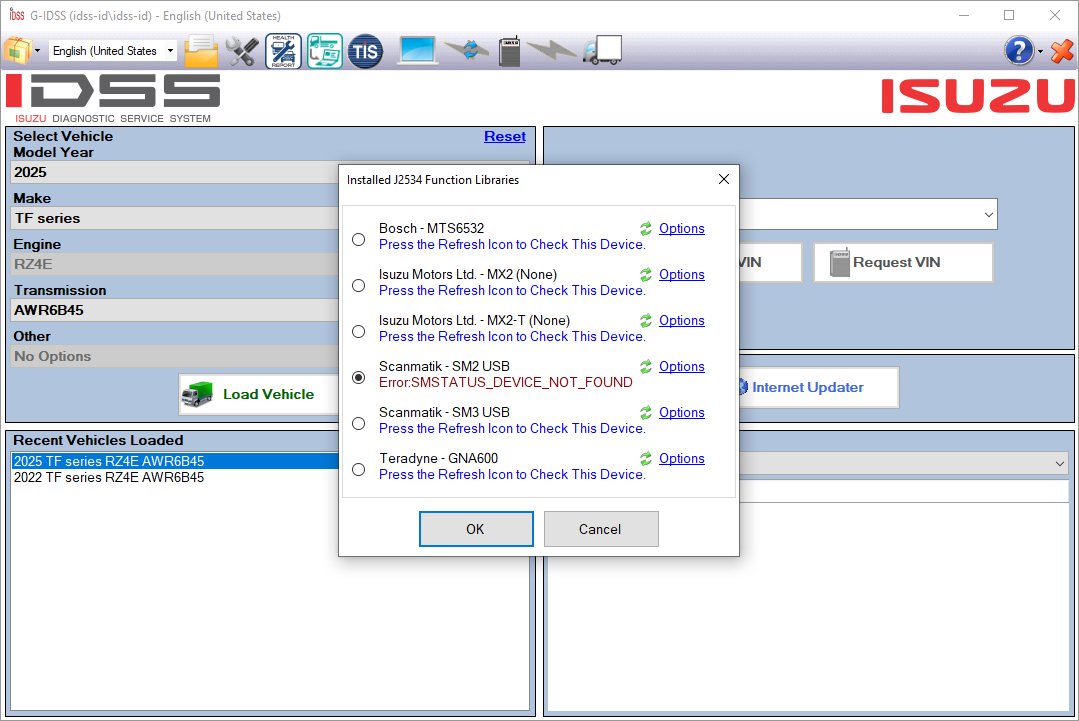This screenshot has width=1079, height=721.
Task: Click OK in the J2534 dialog
Action: [x=475, y=529]
